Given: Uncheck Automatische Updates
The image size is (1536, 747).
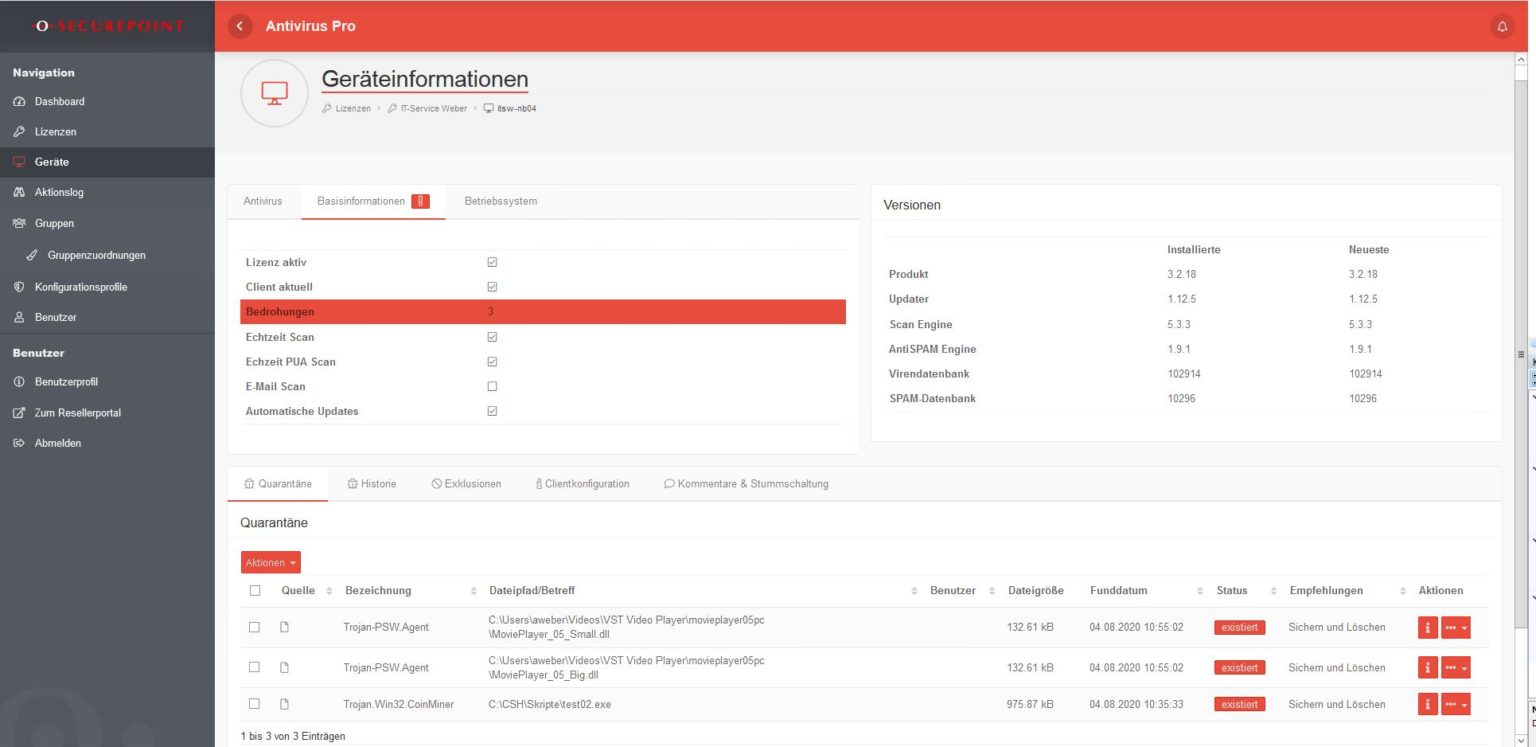Looking at the screenshot, I should [491, 411].
